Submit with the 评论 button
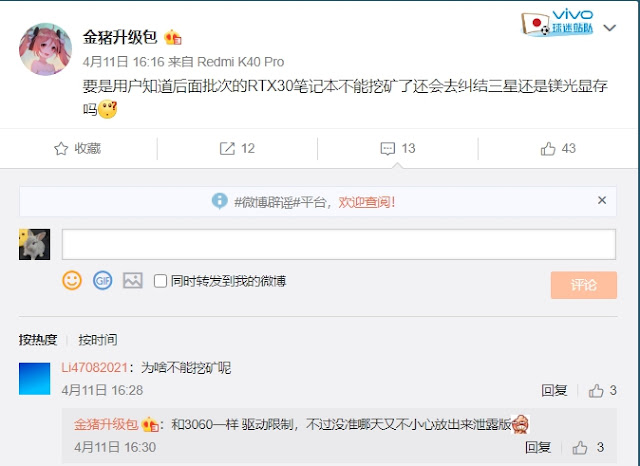The height and width of the screenshot is (466, 640). point(584,285)
